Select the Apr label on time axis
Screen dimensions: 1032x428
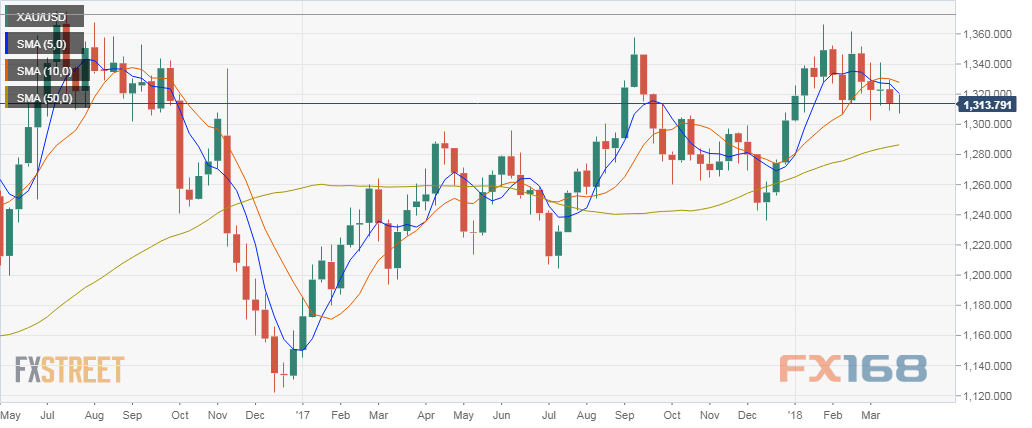[423, 412]
